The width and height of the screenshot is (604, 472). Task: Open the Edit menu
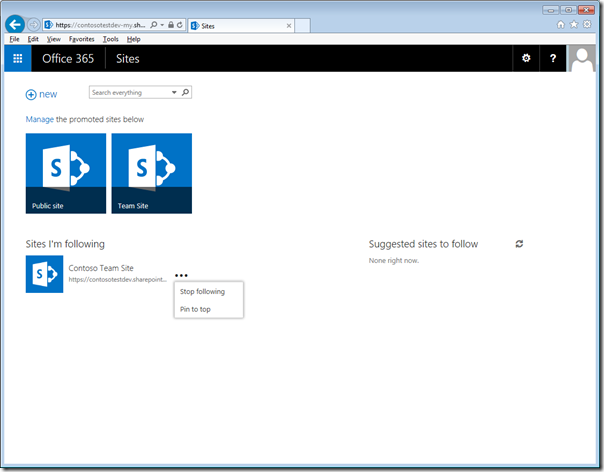click(x=33, y=39)
